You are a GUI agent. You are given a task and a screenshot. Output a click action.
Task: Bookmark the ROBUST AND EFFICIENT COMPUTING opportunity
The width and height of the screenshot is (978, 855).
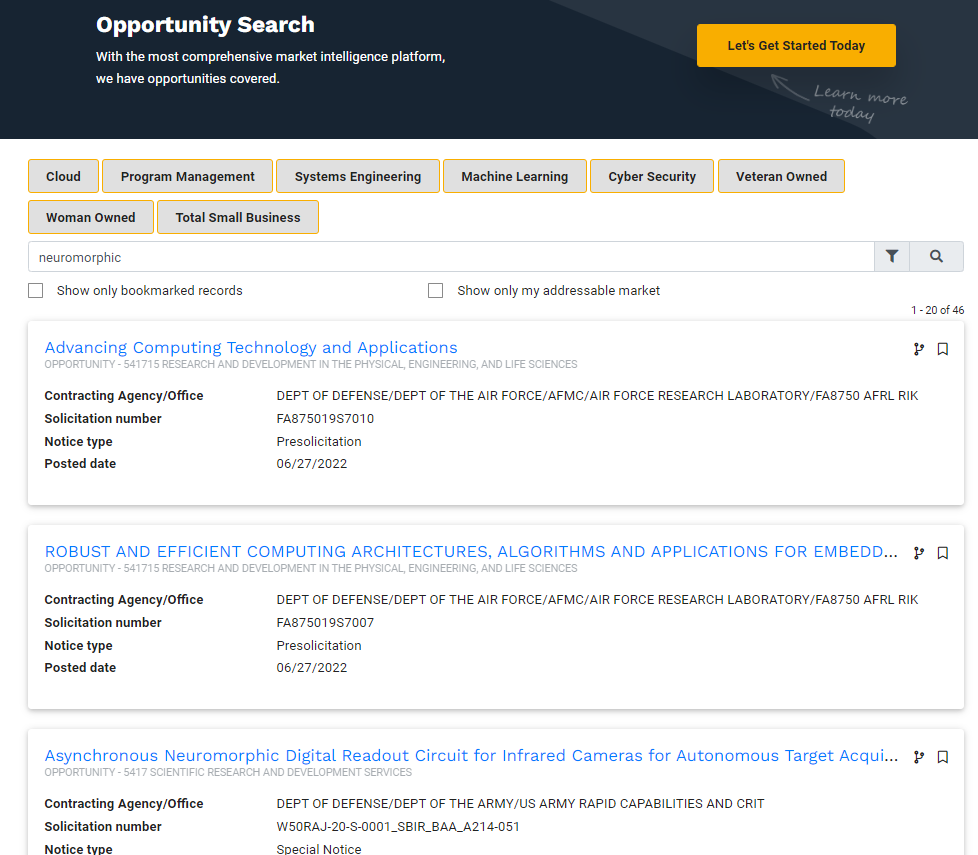(942, 553)
